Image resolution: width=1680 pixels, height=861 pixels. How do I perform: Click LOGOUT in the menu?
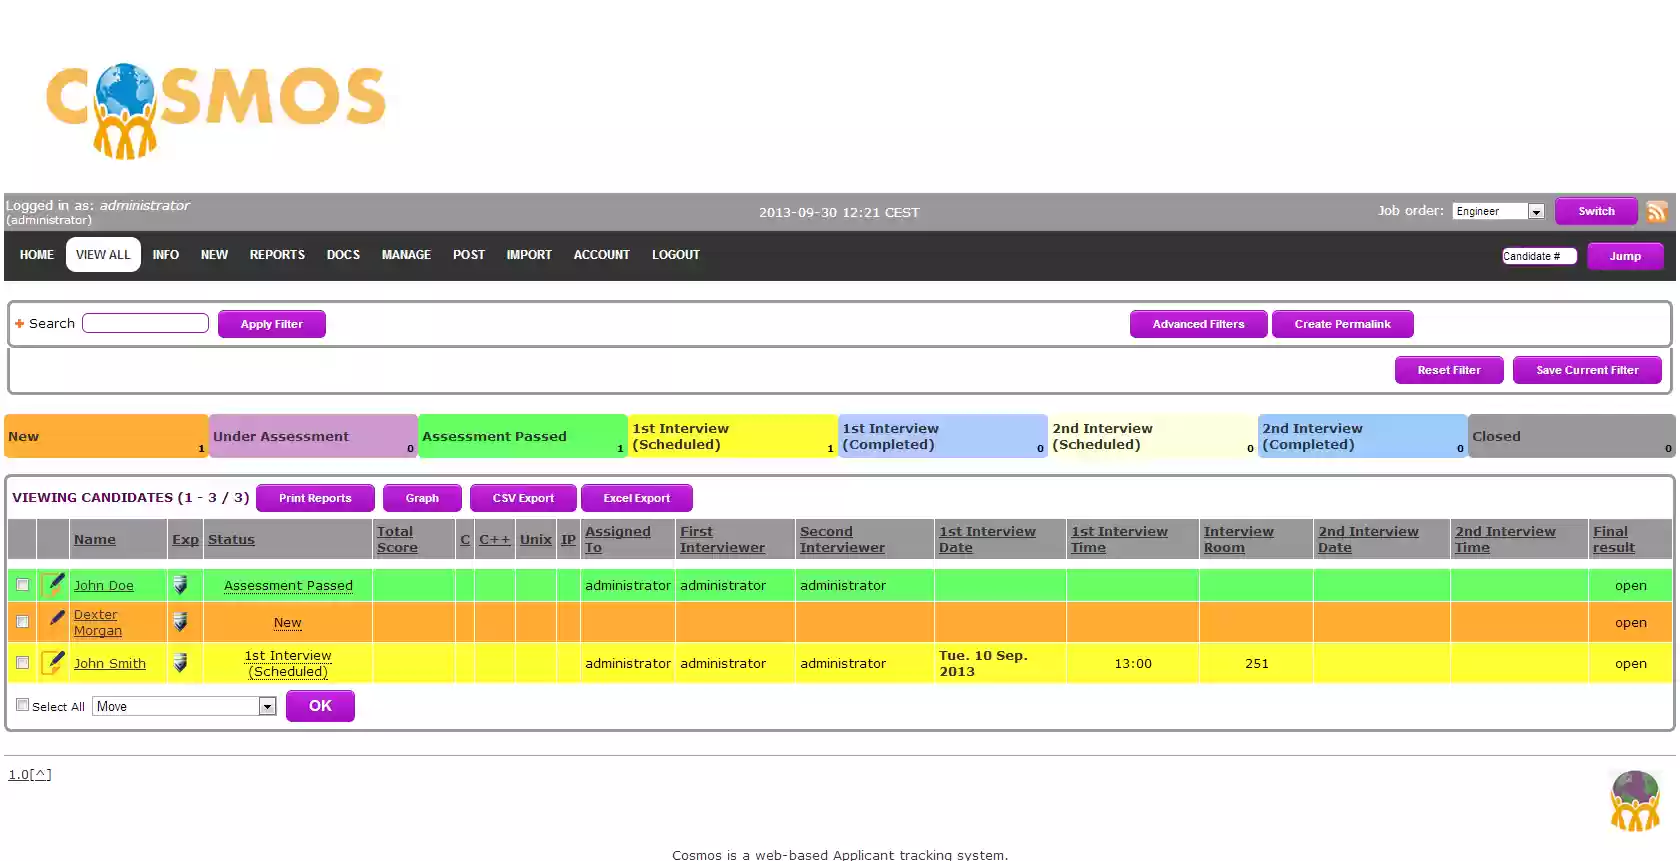click(x=676, y=255)
